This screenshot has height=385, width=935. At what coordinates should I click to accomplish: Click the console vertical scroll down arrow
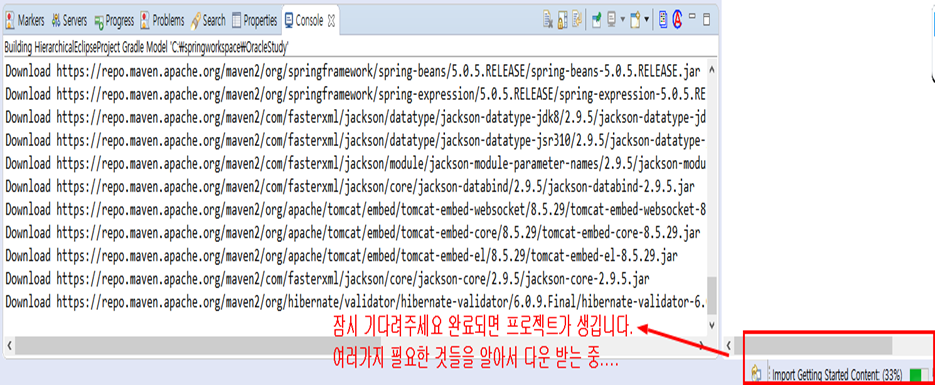click(x=710, y=325)
